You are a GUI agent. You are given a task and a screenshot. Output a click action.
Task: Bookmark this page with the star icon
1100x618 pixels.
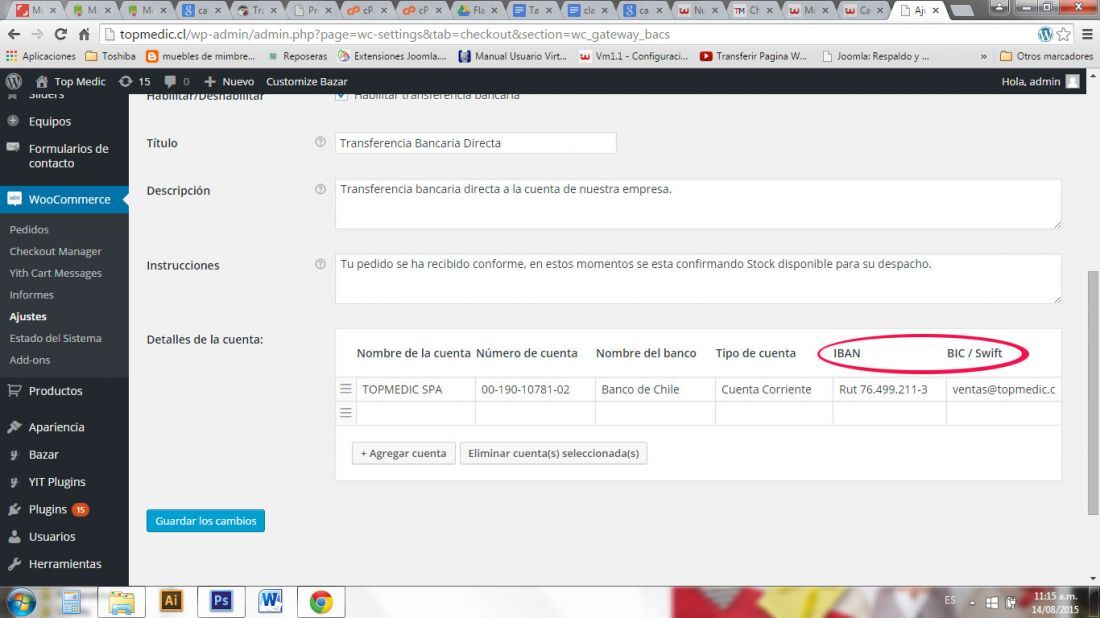(1064, 34)
